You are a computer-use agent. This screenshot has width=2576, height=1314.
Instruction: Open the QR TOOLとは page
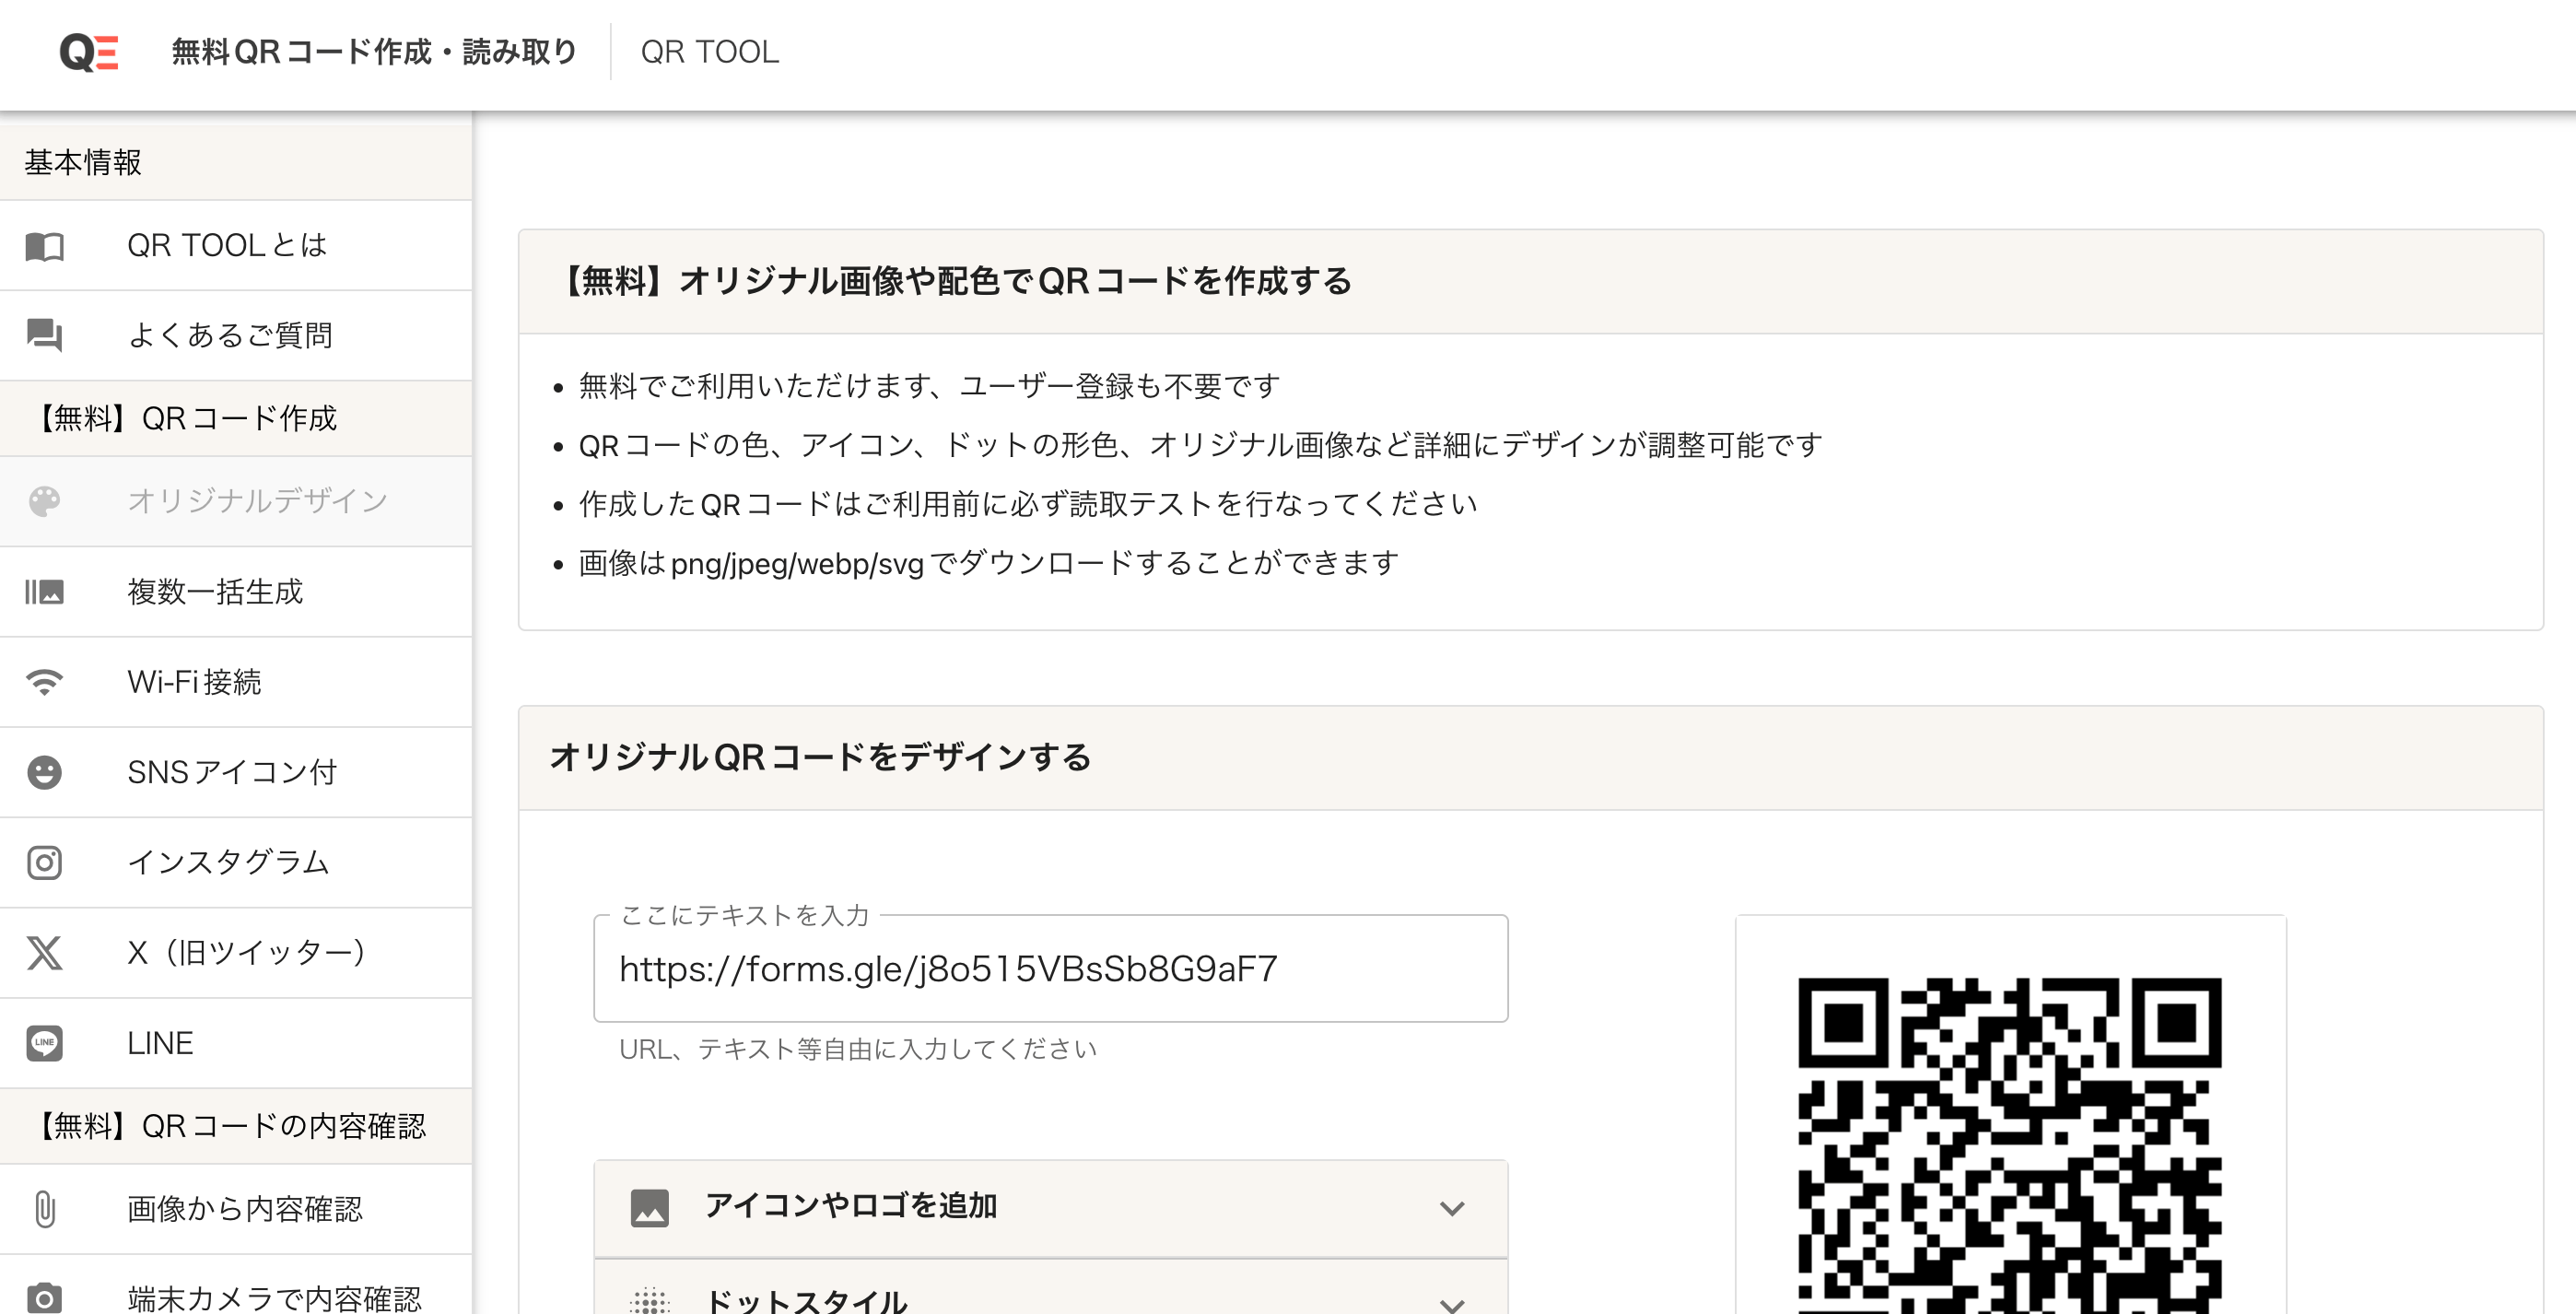pyautogui.click(x=226, y=245)
